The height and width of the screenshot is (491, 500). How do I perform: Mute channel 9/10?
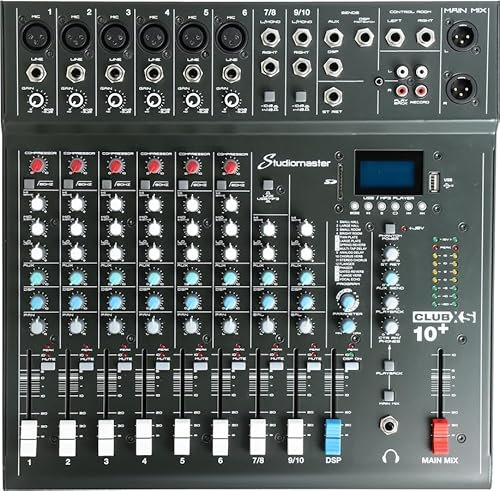[314, 366]
